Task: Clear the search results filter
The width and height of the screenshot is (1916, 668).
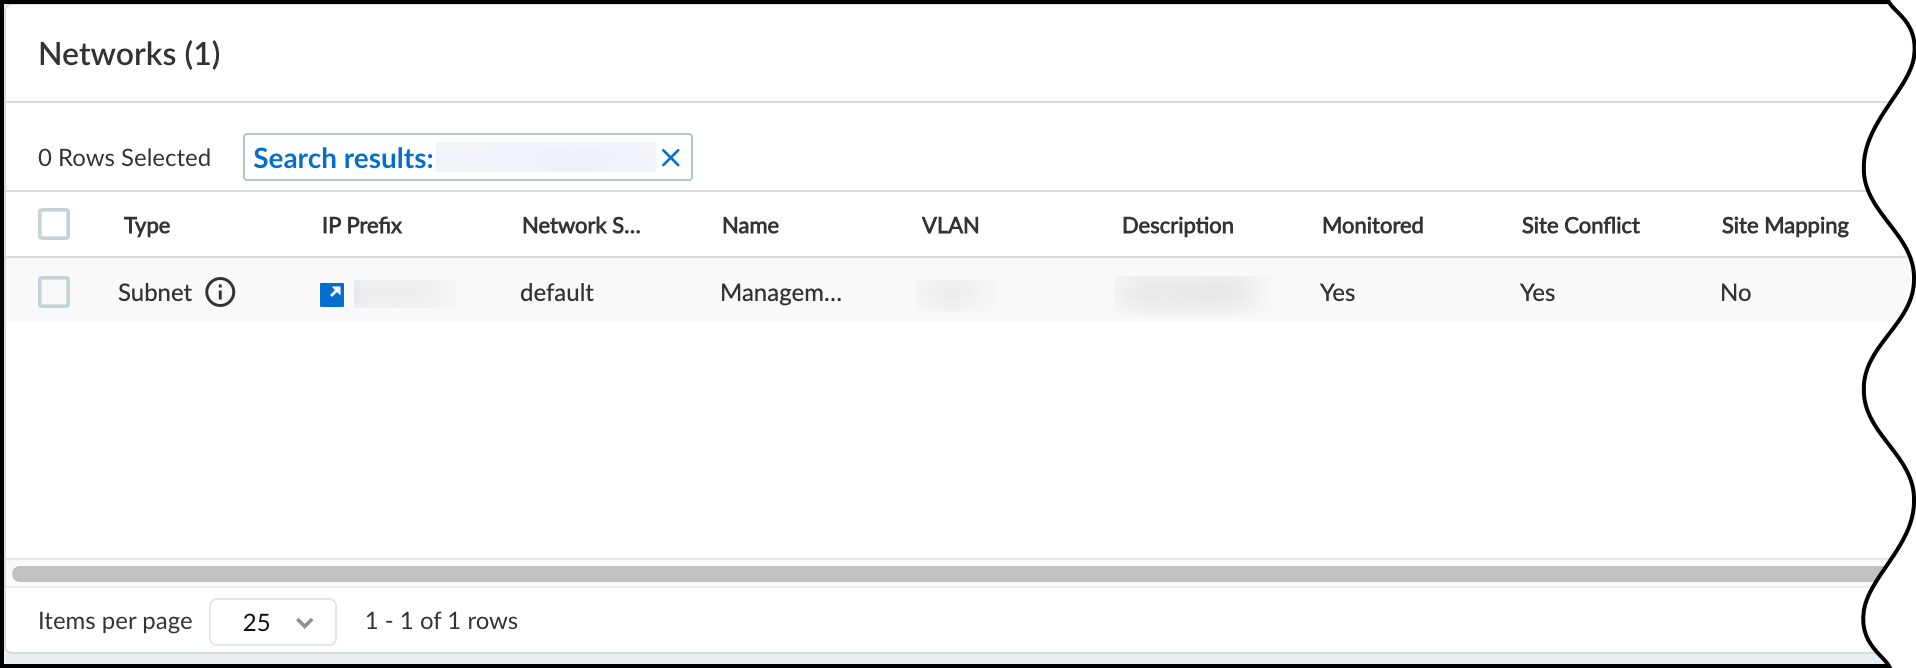Action: pyautogui.click(x=671, y=158)
